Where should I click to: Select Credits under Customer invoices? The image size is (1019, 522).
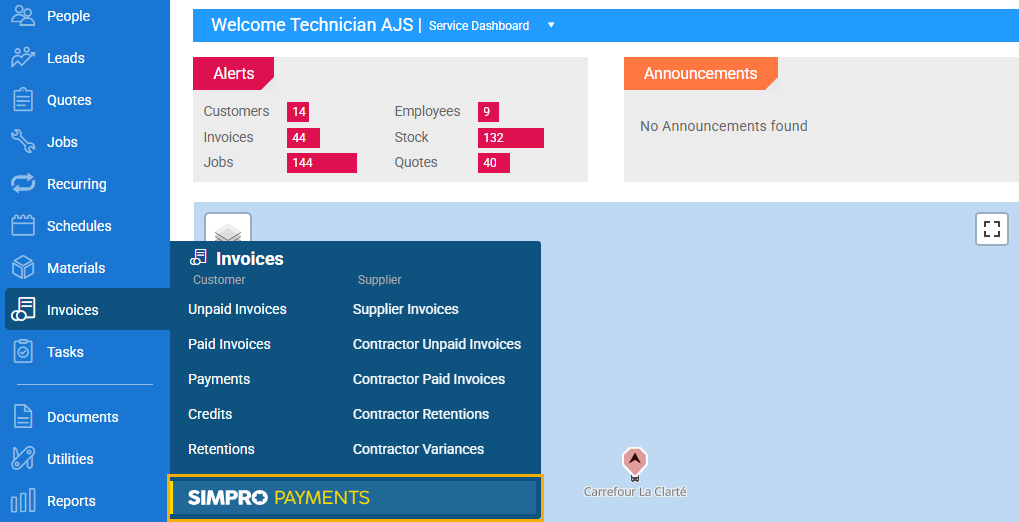210,414
